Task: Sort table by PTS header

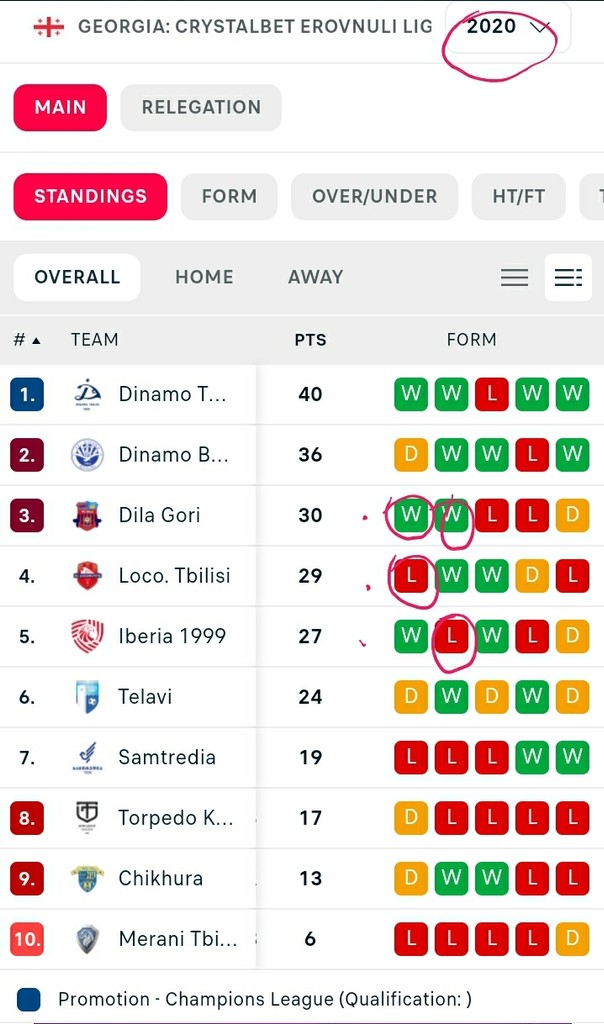Action: [310, 340]
